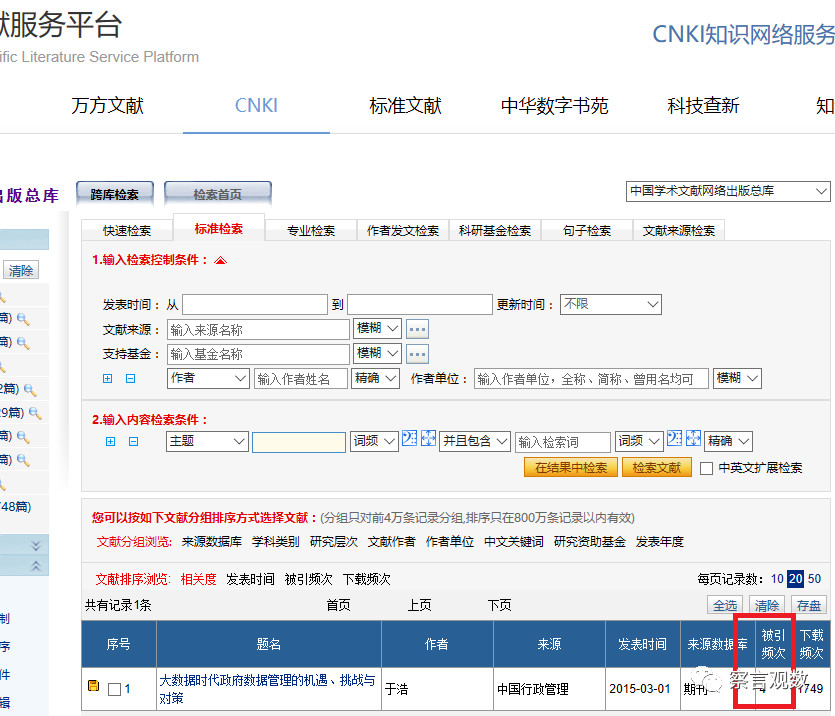This screenshot has height=716, width=835.
Task: Open the 主题 search-field dropdown
Action: pyautogui.click(x=207, y=442)
